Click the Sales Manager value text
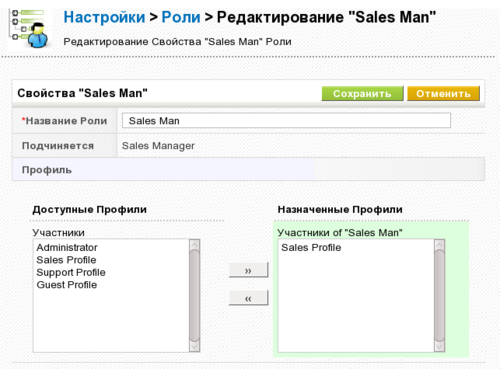The height and width of the screenshot is (369, 500). tap(158, 146)
